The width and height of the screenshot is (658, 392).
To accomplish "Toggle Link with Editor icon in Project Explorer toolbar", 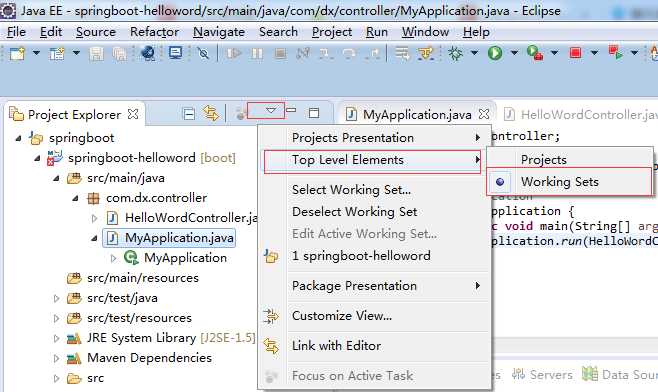I will click(x=211, y=113).
